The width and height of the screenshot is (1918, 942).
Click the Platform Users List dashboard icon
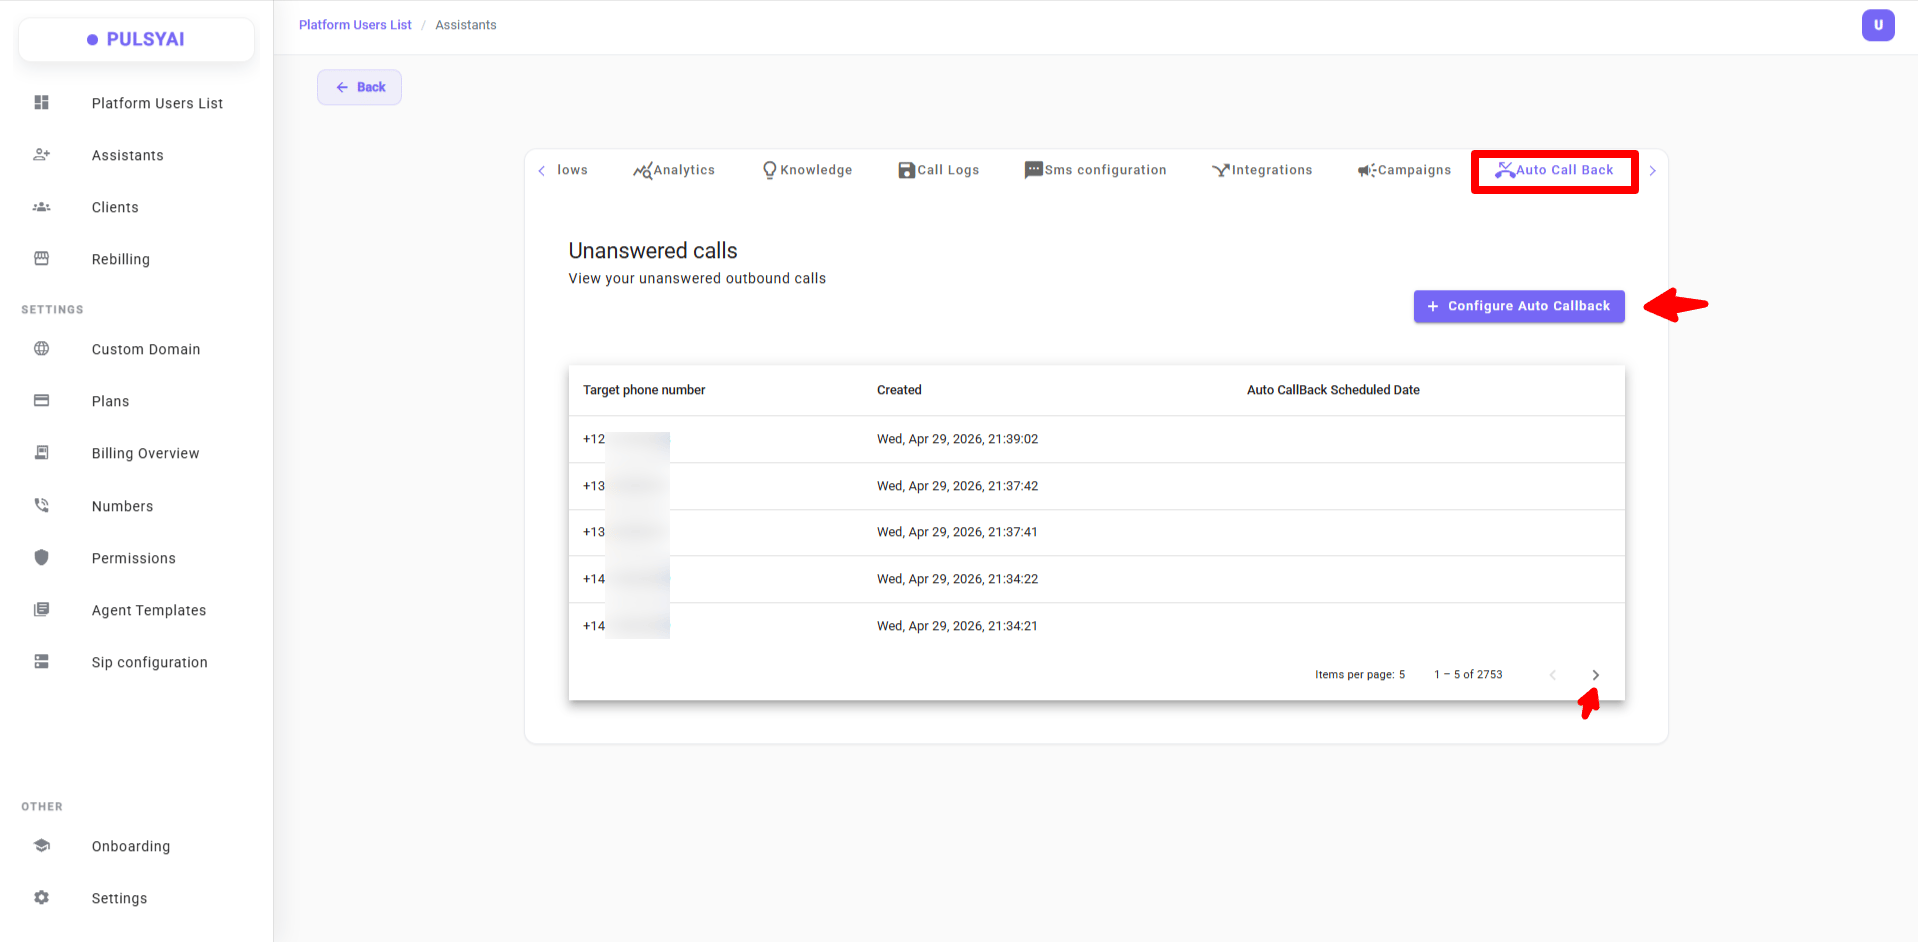(41, 102)
